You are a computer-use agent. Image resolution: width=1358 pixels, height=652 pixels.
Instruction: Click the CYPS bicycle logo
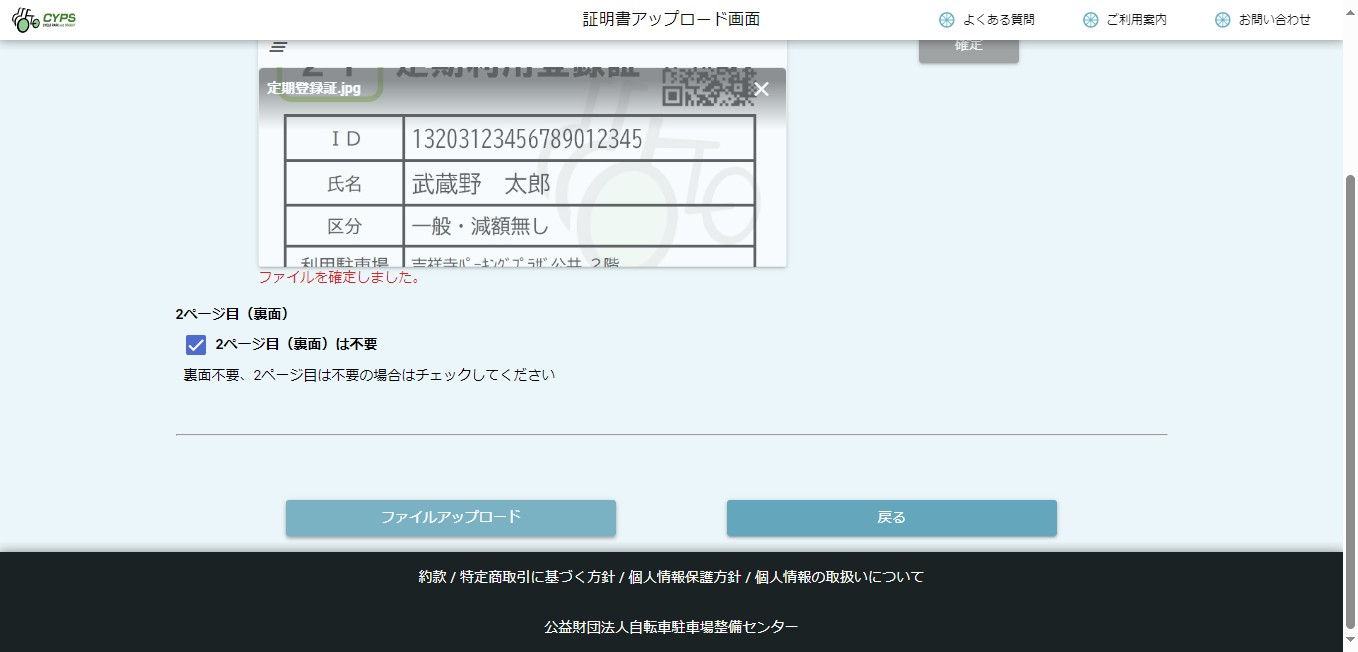pos(44,20)
